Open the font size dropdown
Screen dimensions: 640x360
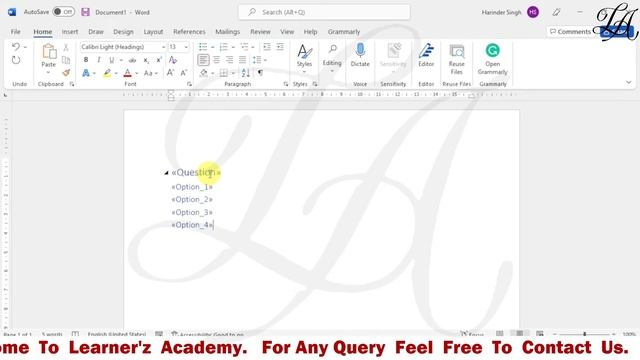tap(186, 47)
